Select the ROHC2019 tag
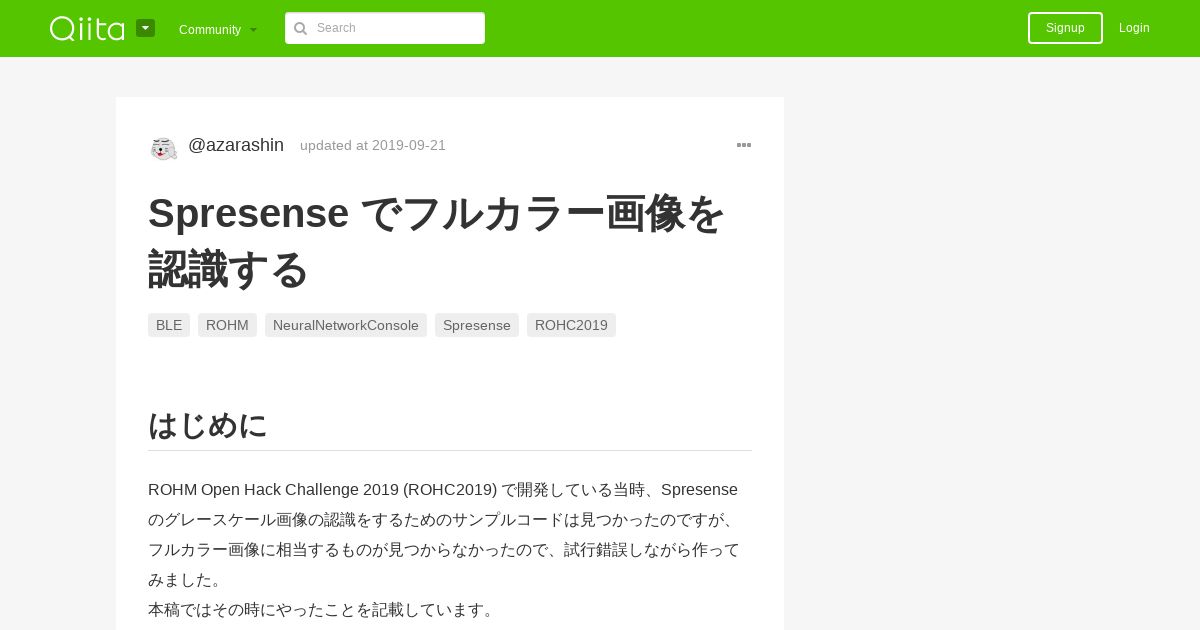The width and height of the screenshot is (1200, 630). click(571, 325)
